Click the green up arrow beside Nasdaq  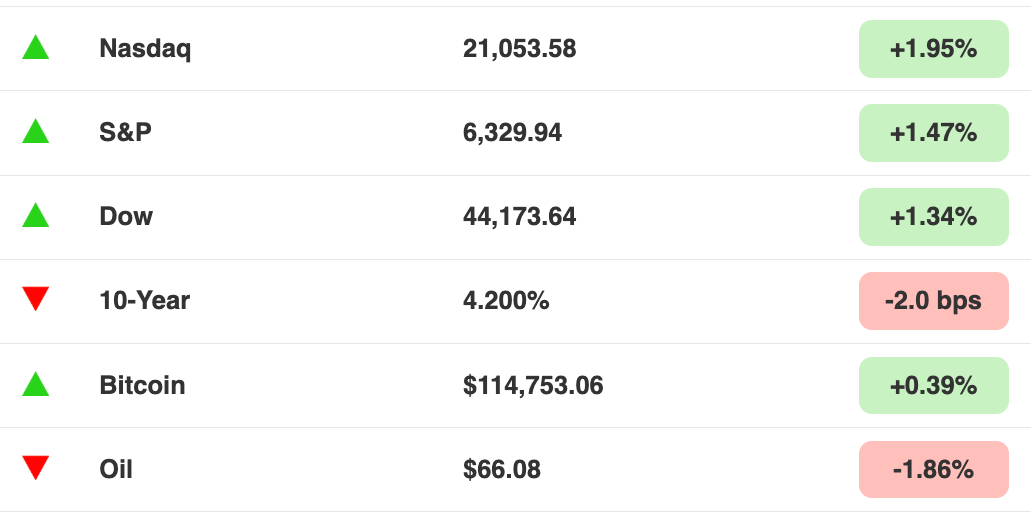click(x=36, y=48)
